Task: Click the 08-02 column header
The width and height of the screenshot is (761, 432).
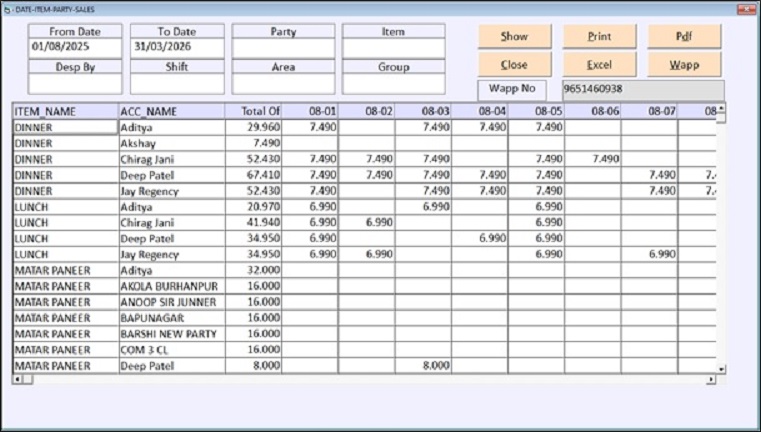Action: [x=367, y=112]
